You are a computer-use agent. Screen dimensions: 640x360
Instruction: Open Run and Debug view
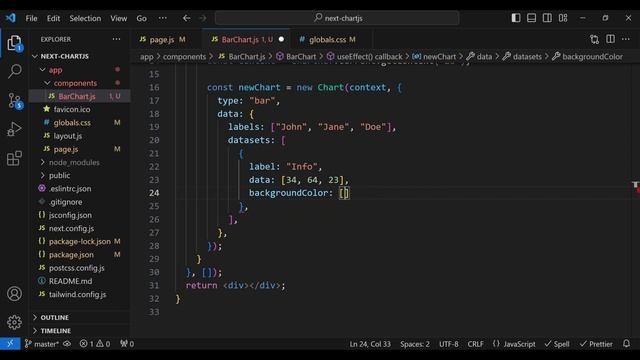tap(14, 129)
